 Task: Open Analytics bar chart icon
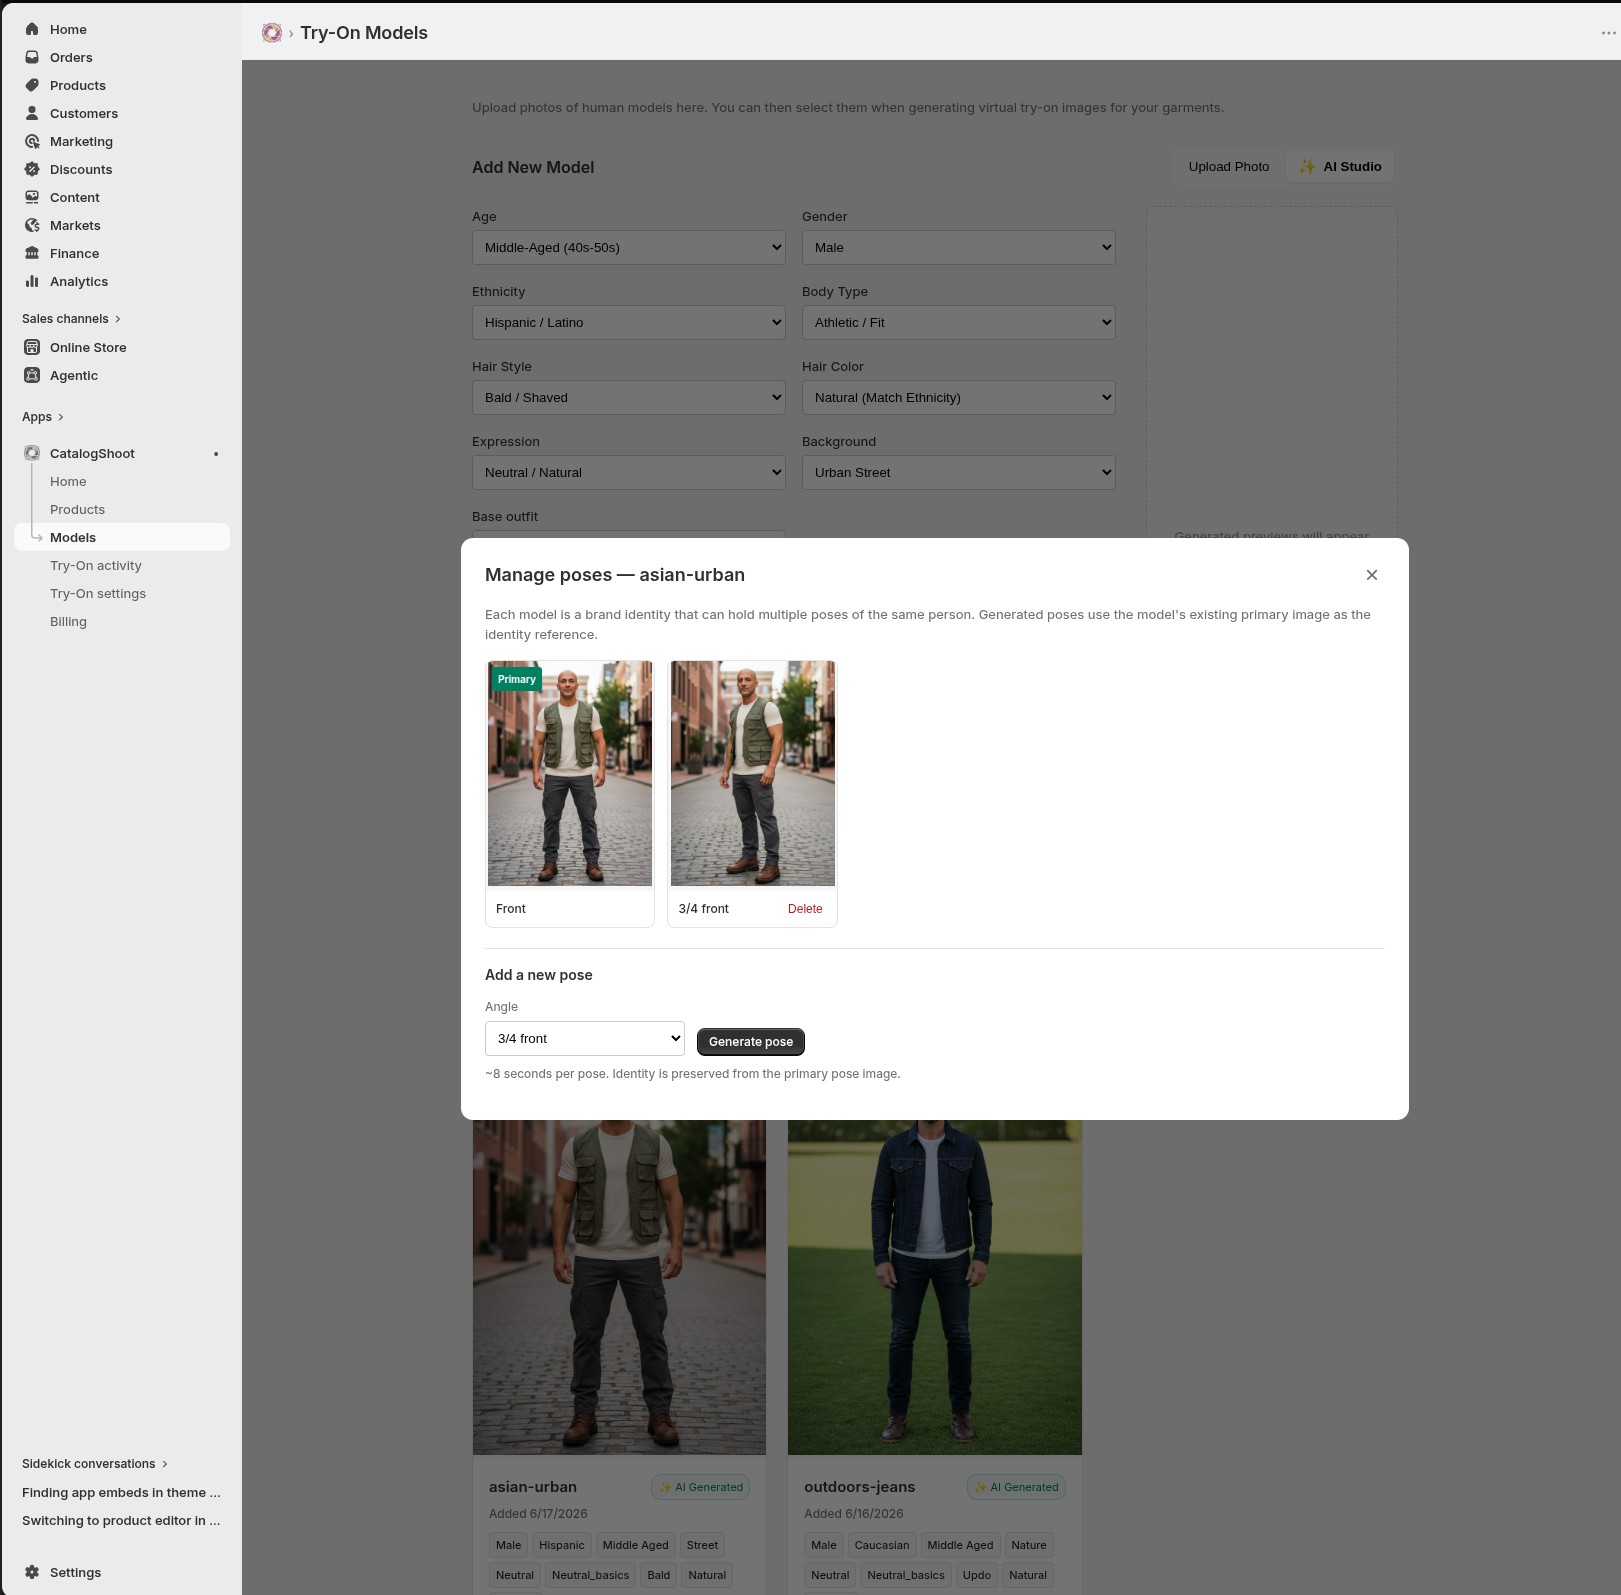click(32, 281)
